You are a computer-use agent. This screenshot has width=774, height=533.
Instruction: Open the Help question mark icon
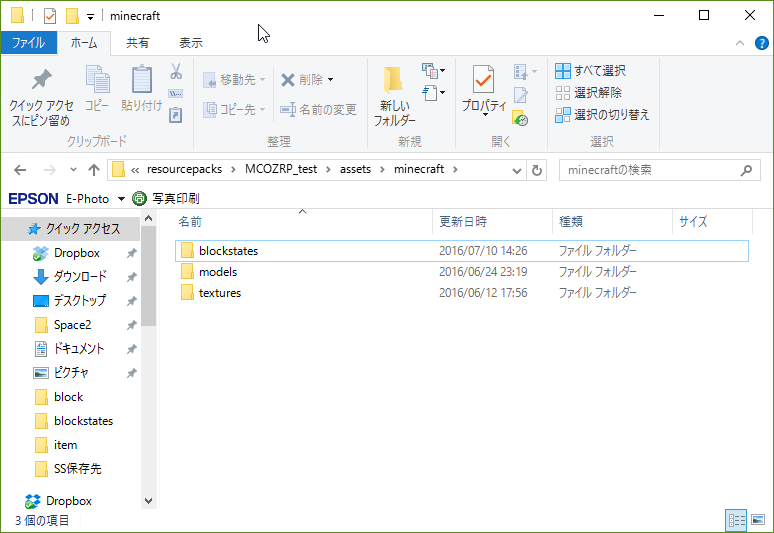(x=762, y=43)
